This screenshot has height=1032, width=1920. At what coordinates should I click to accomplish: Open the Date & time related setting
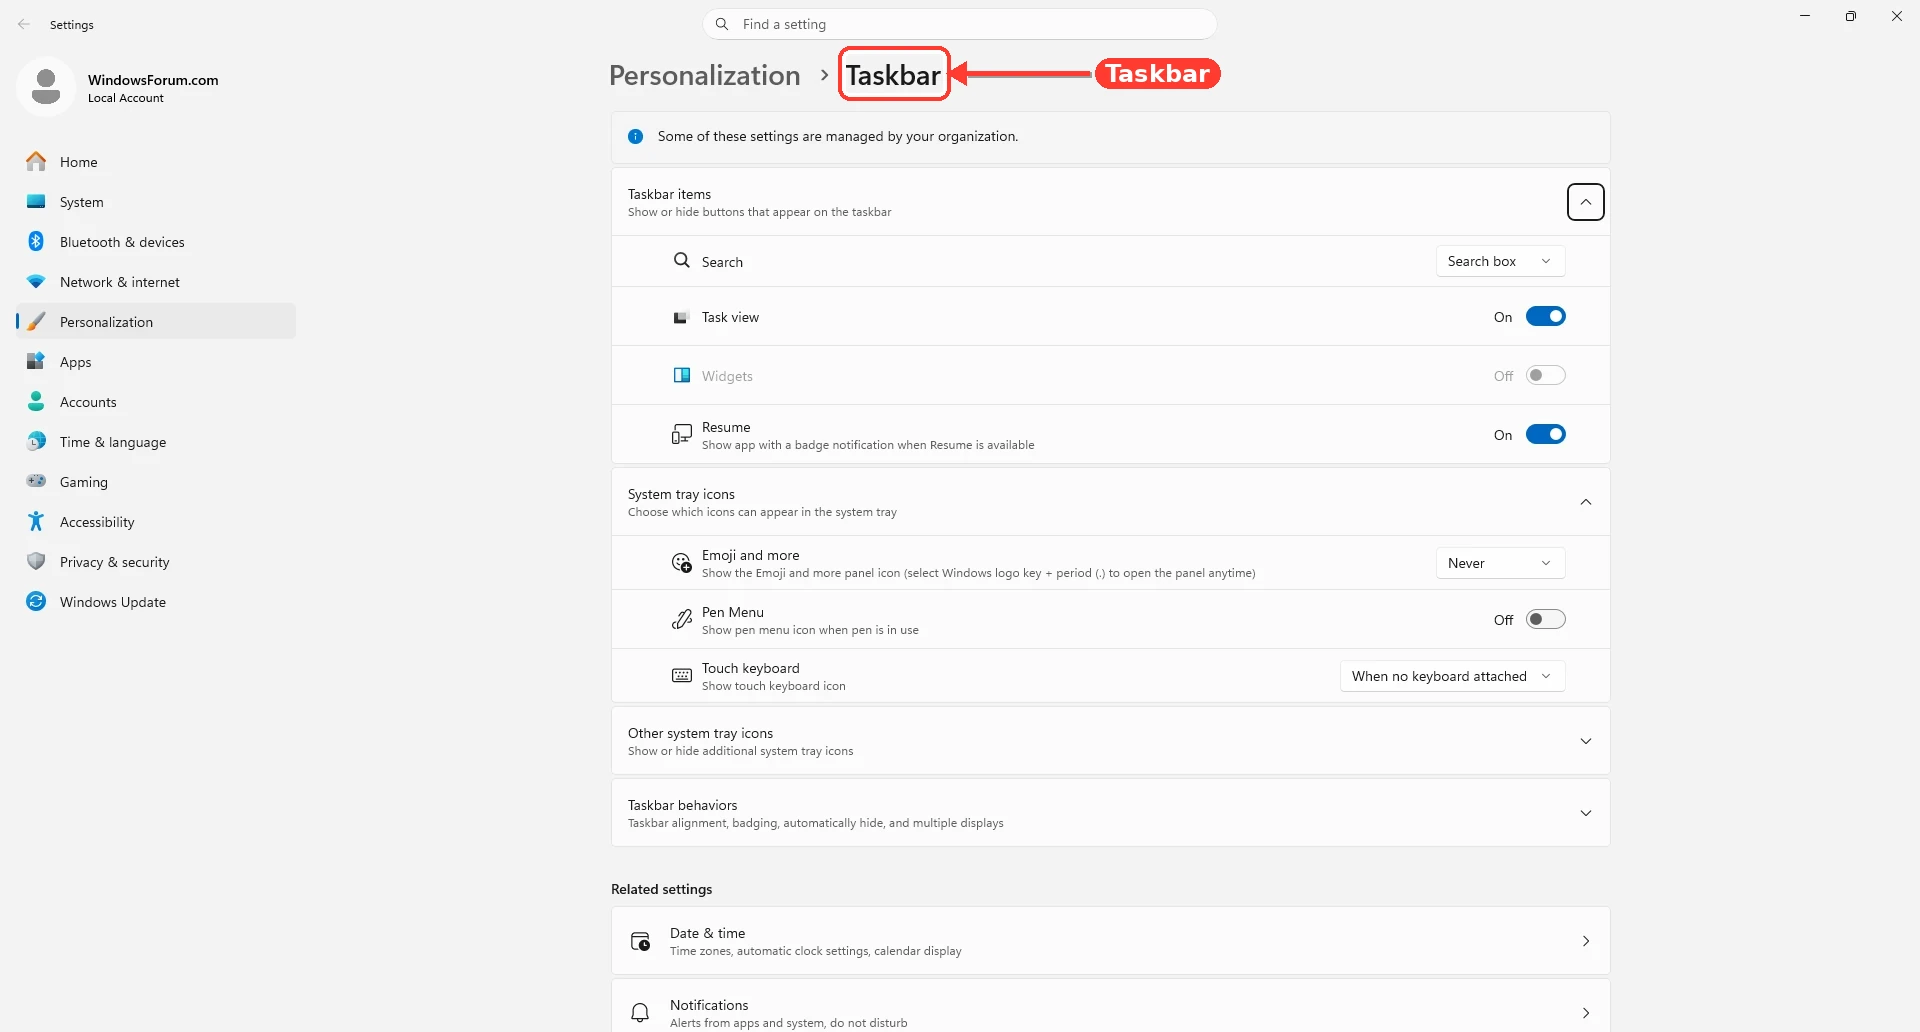point(1110,941)
